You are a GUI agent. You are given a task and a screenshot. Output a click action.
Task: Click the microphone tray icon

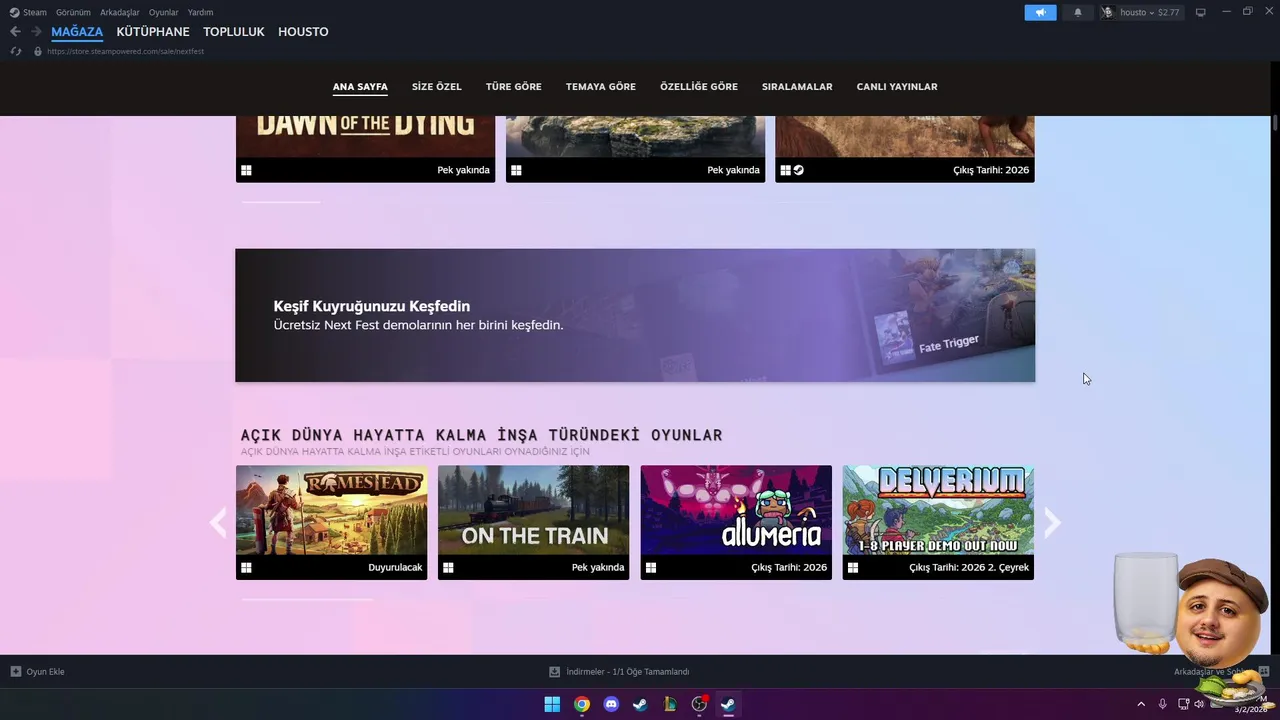pyautogui.click(x=1162, y=704)
